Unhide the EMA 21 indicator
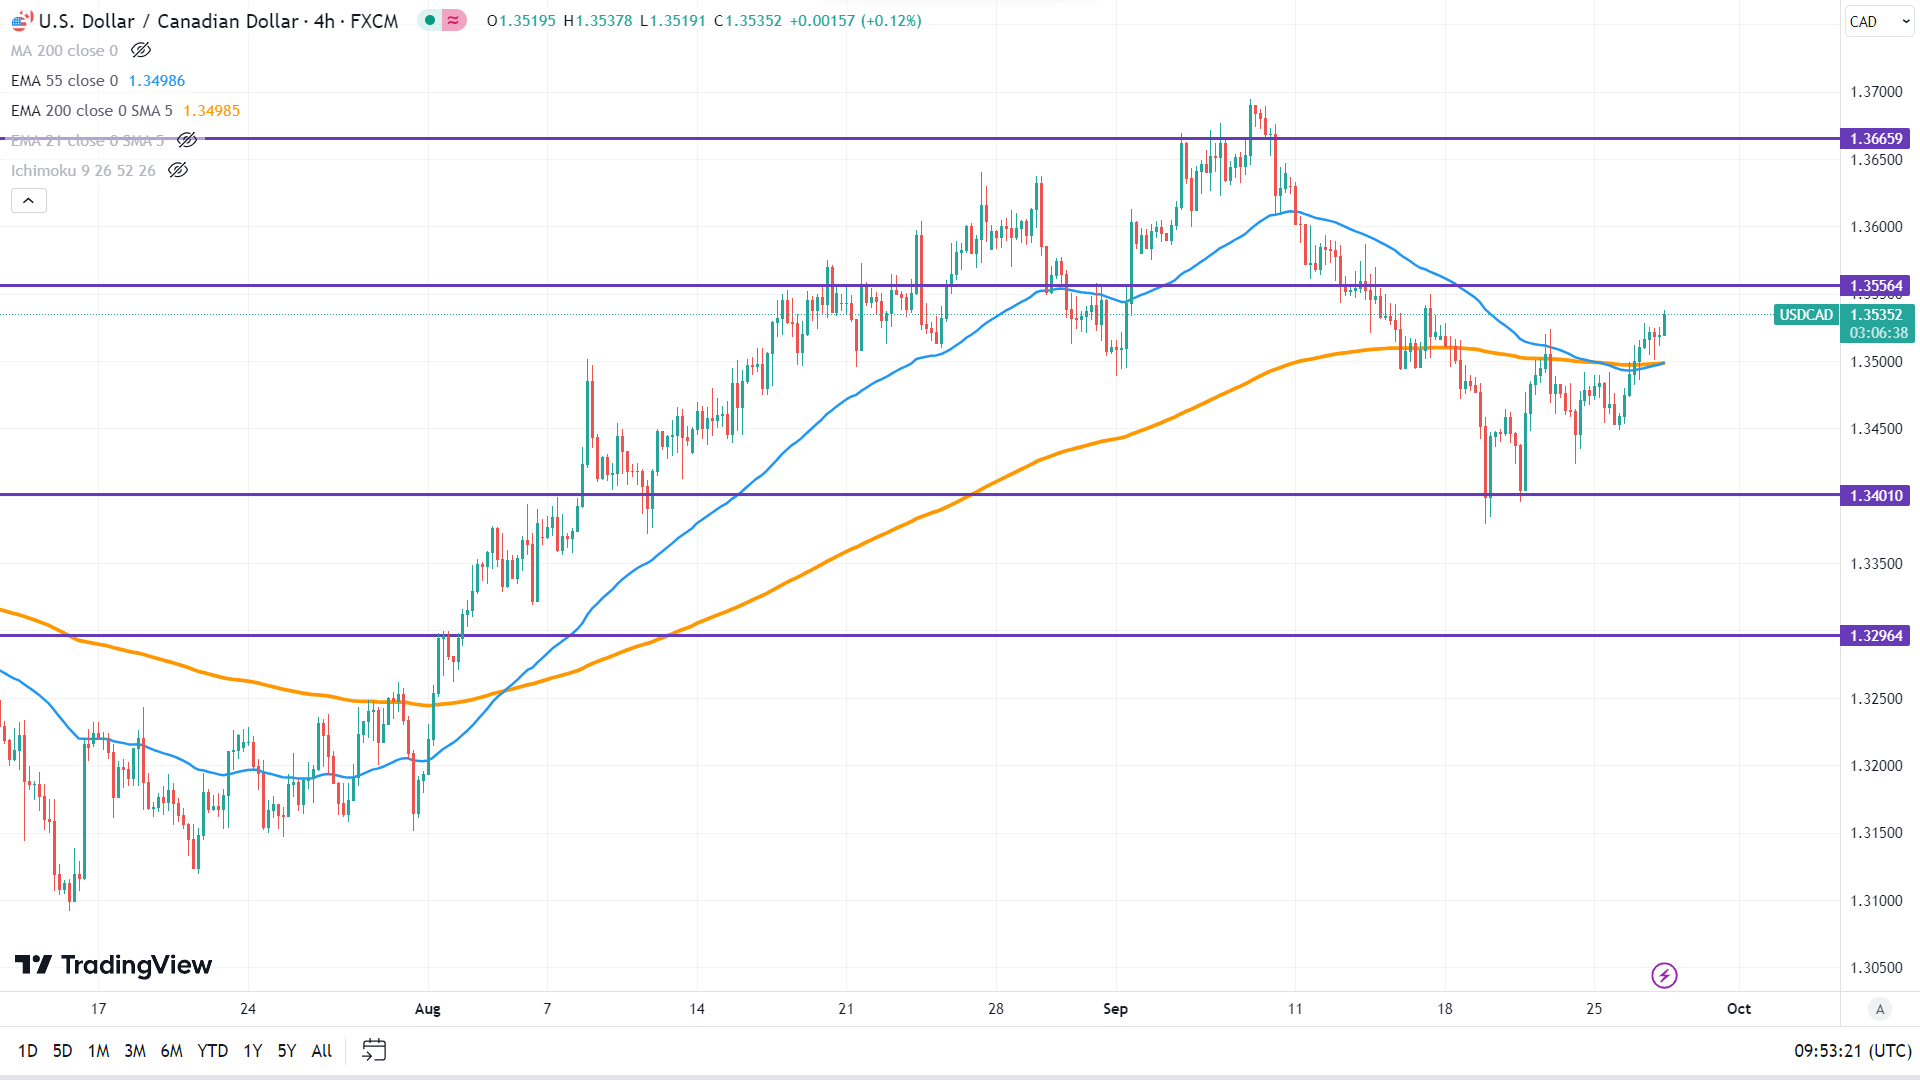 (x=187, y=140)
